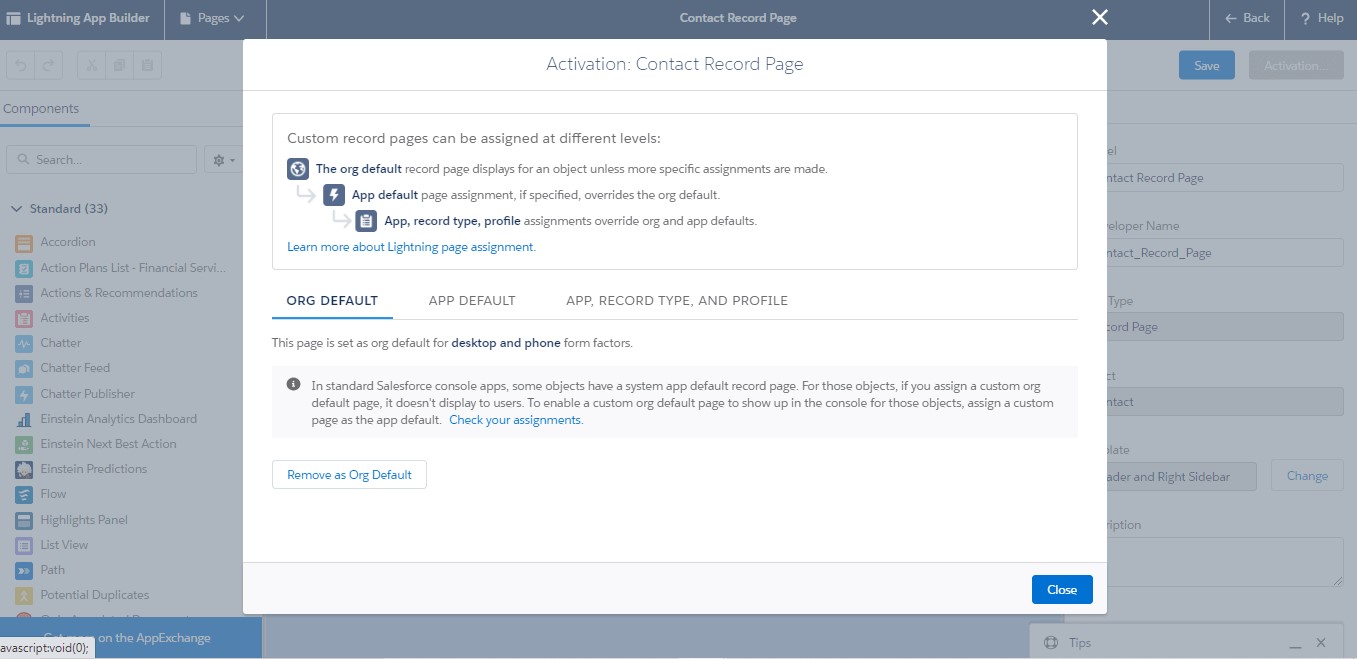Viewport: 1357px width, 659px height.
Task: Open the components settings gear dropdown
Action: click(222, 159)
